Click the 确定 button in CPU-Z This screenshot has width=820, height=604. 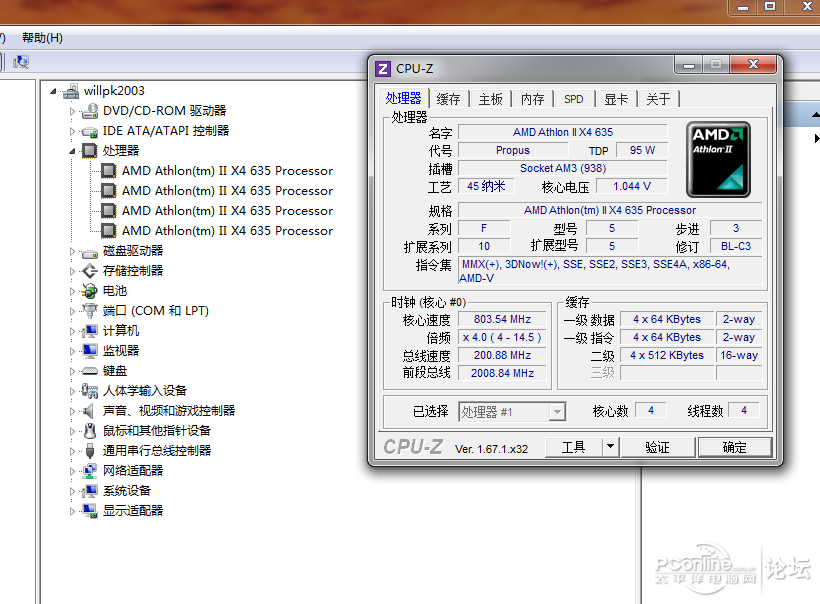click(x=734, y=447)
